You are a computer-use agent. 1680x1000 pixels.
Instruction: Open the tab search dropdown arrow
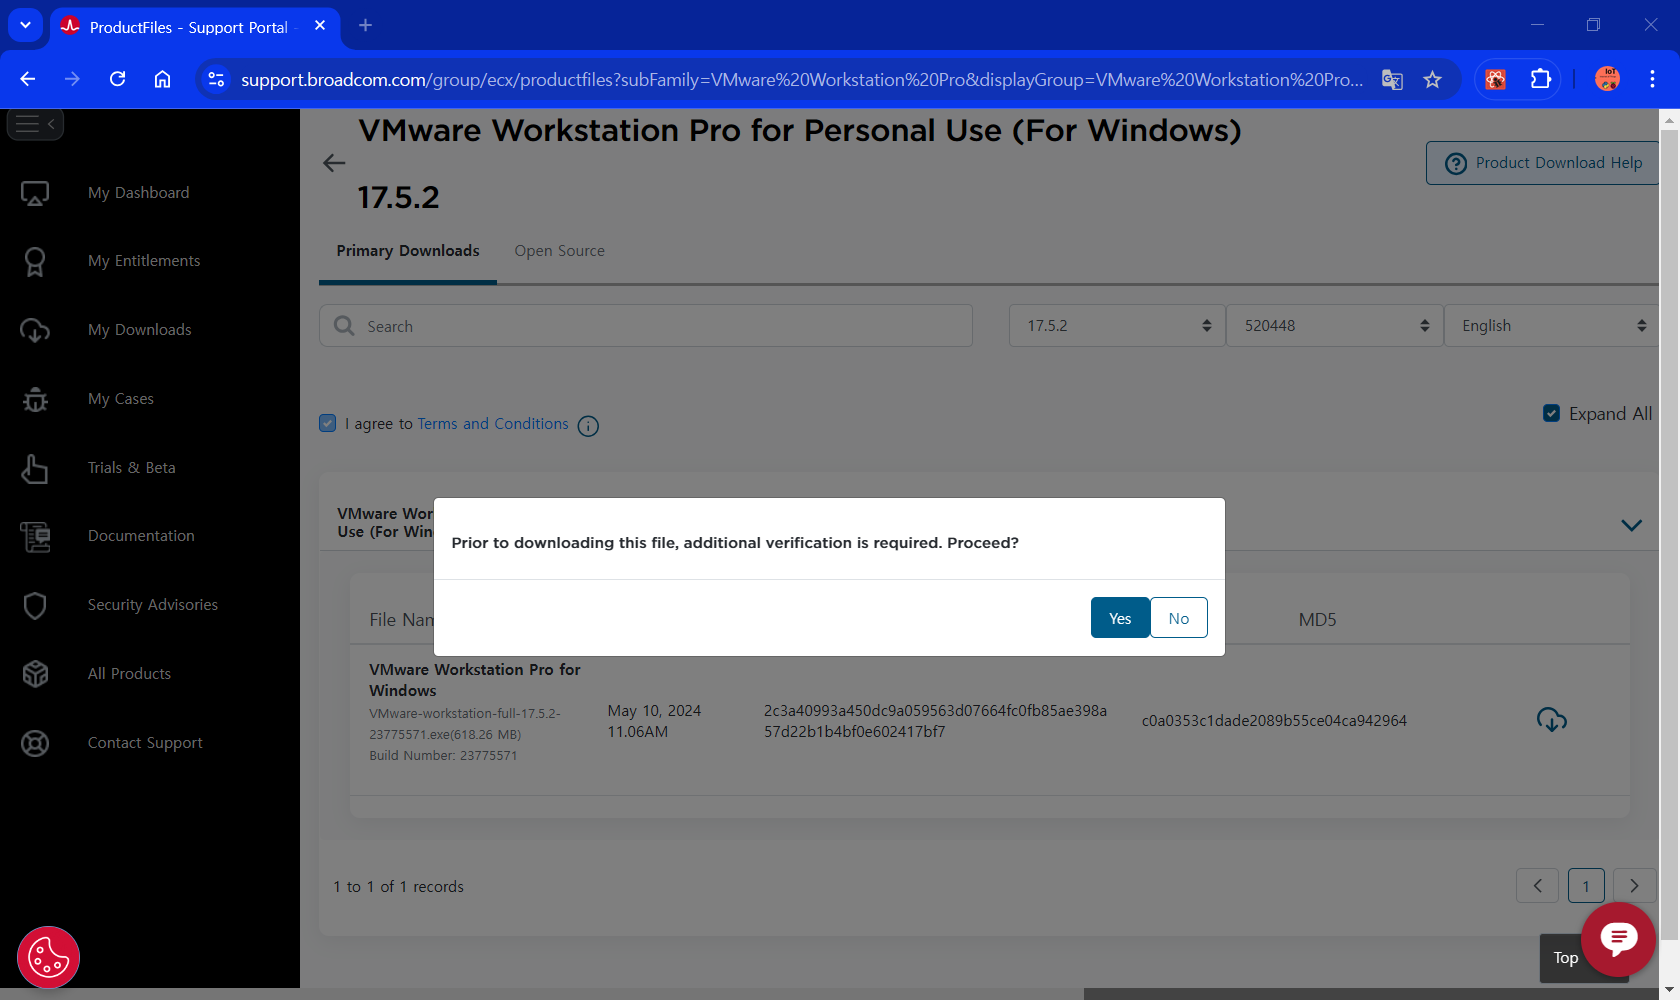click(x=25, y=25)
